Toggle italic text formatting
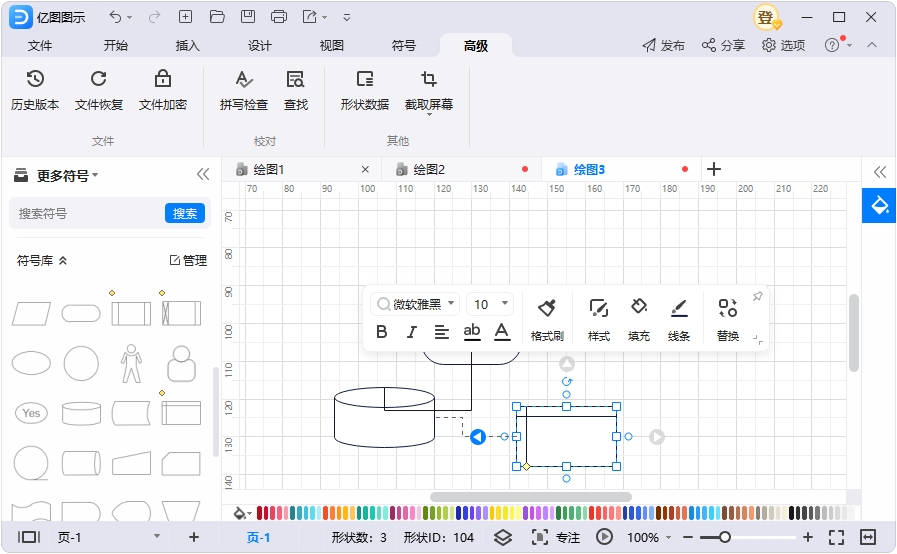Image resolution: width=897 pixels, height=554 pixels. (x=411, y=332)
